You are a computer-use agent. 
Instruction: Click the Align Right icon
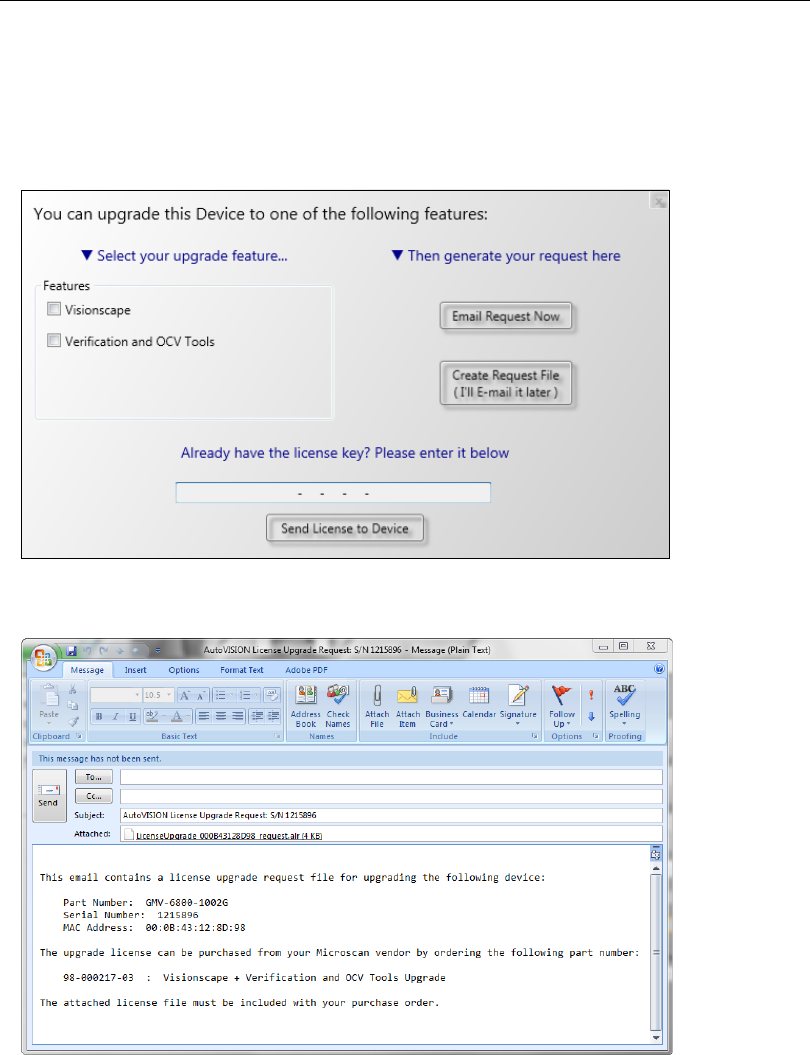point(237,716)
